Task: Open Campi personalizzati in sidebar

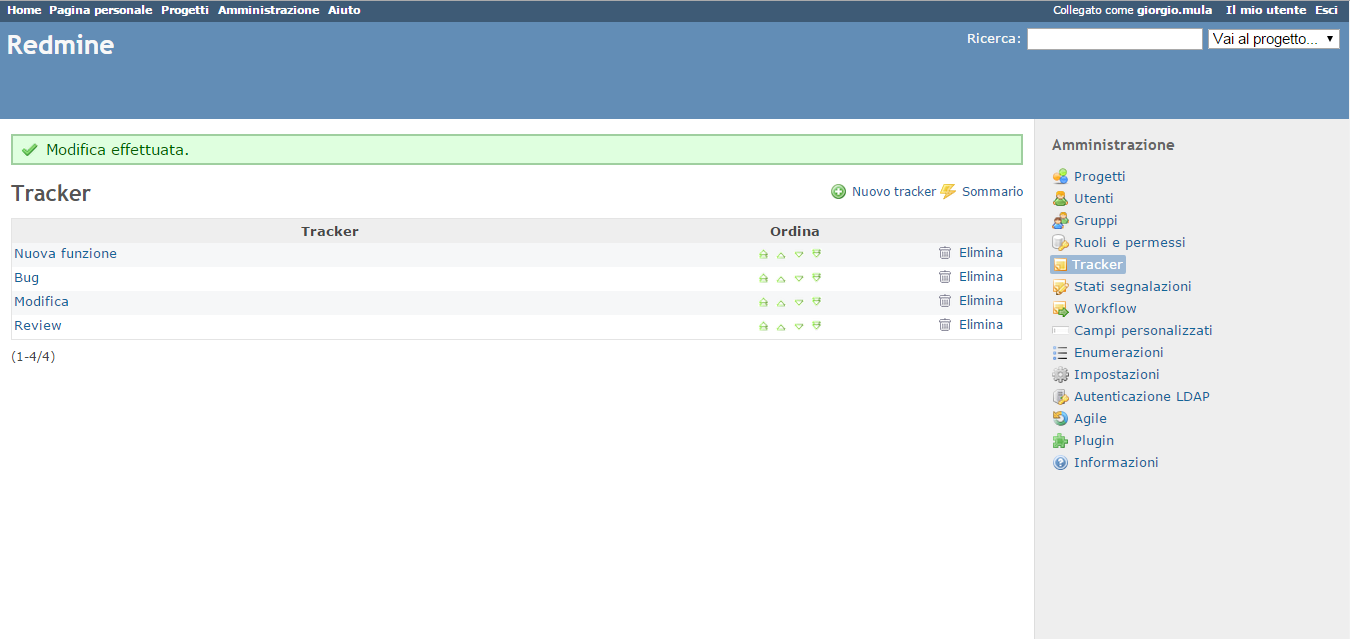Action: point(1143,331)
